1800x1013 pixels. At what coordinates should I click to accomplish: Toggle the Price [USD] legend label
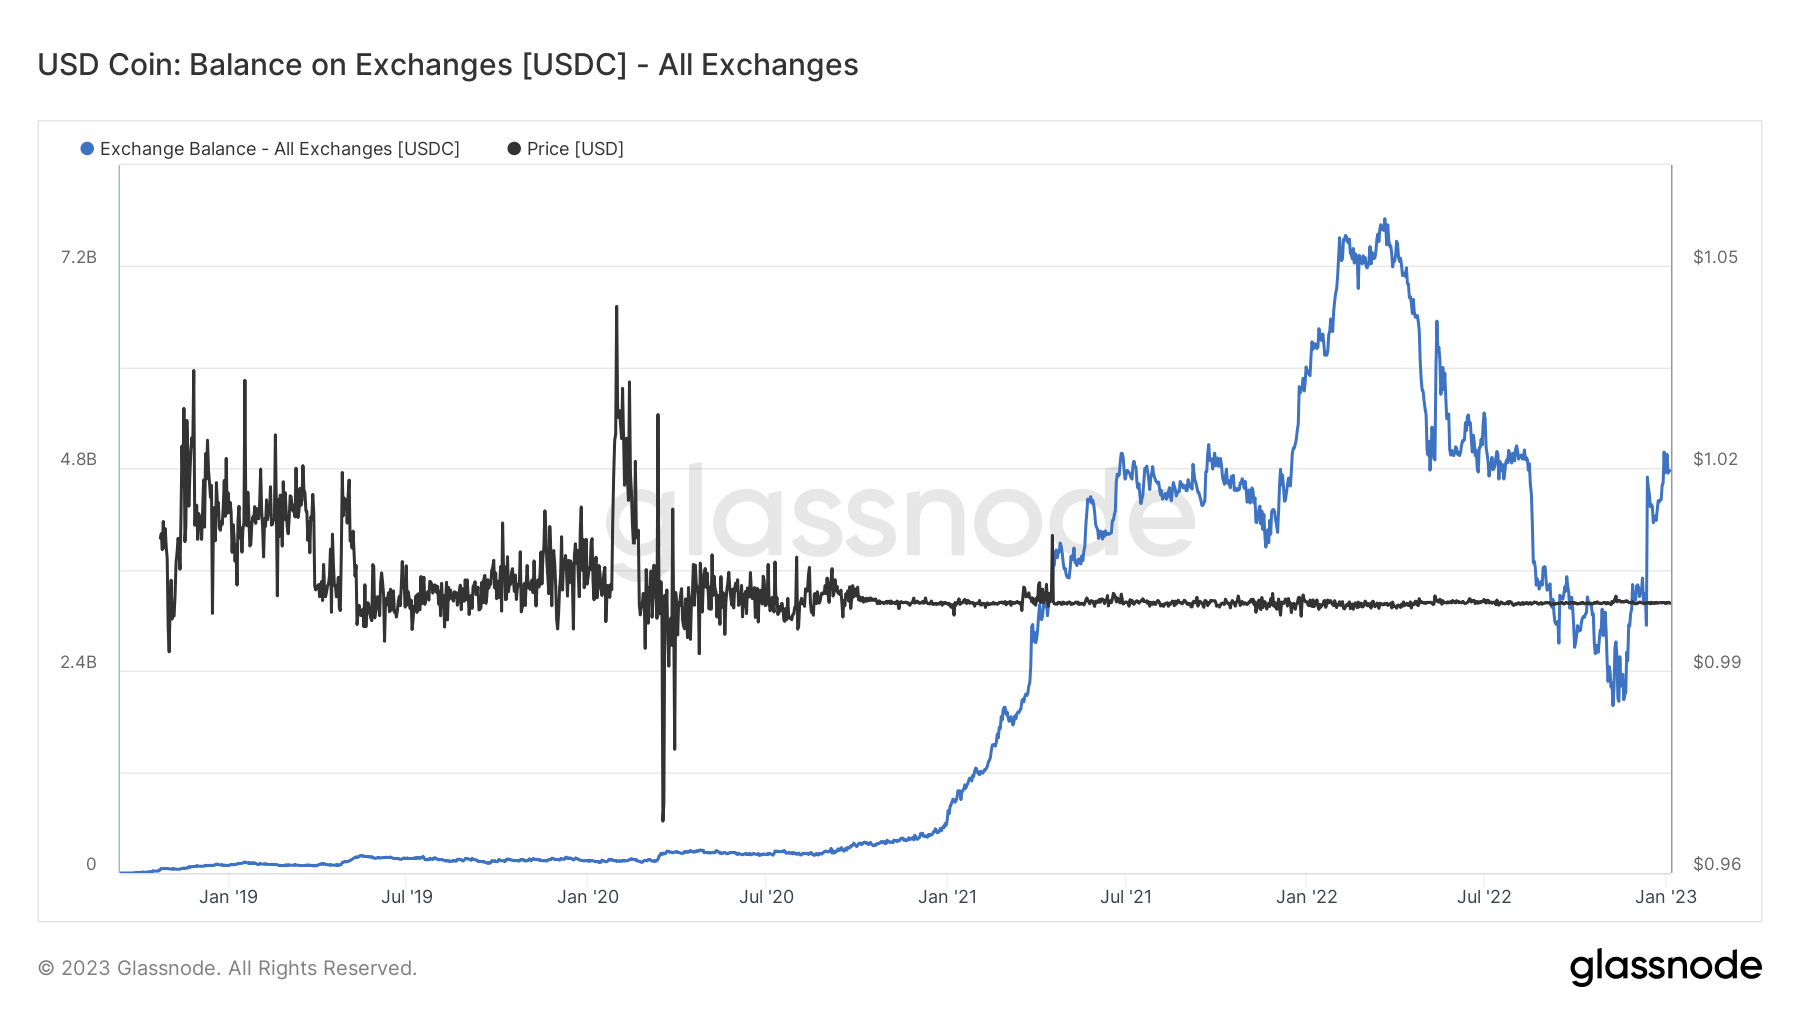click(575, 149)
